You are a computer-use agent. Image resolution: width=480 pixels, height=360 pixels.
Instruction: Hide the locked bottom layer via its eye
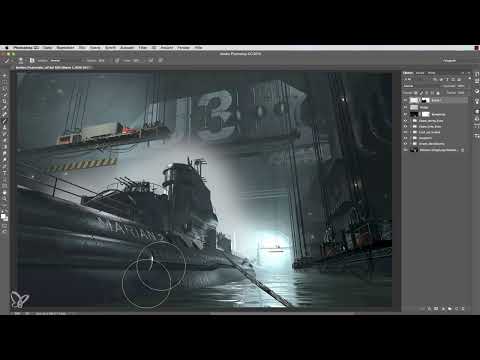pos(405,150)
